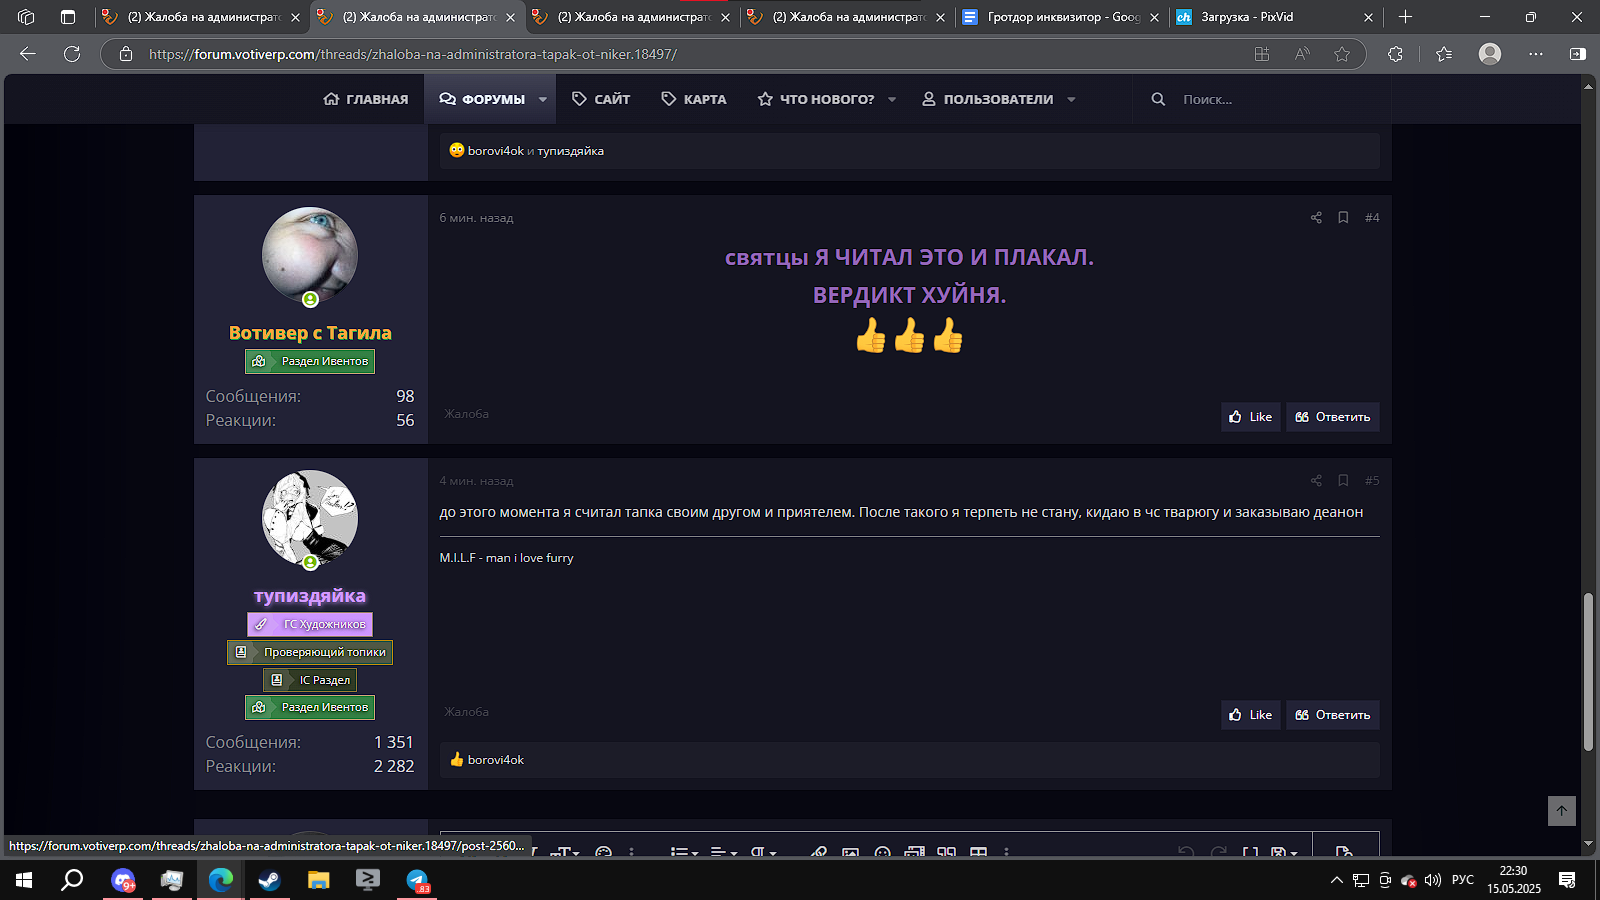The height and width of the screenshot is (900, 1600).
Task: Reply to тупиздяйка's post
Action: tap(1333, 715)
